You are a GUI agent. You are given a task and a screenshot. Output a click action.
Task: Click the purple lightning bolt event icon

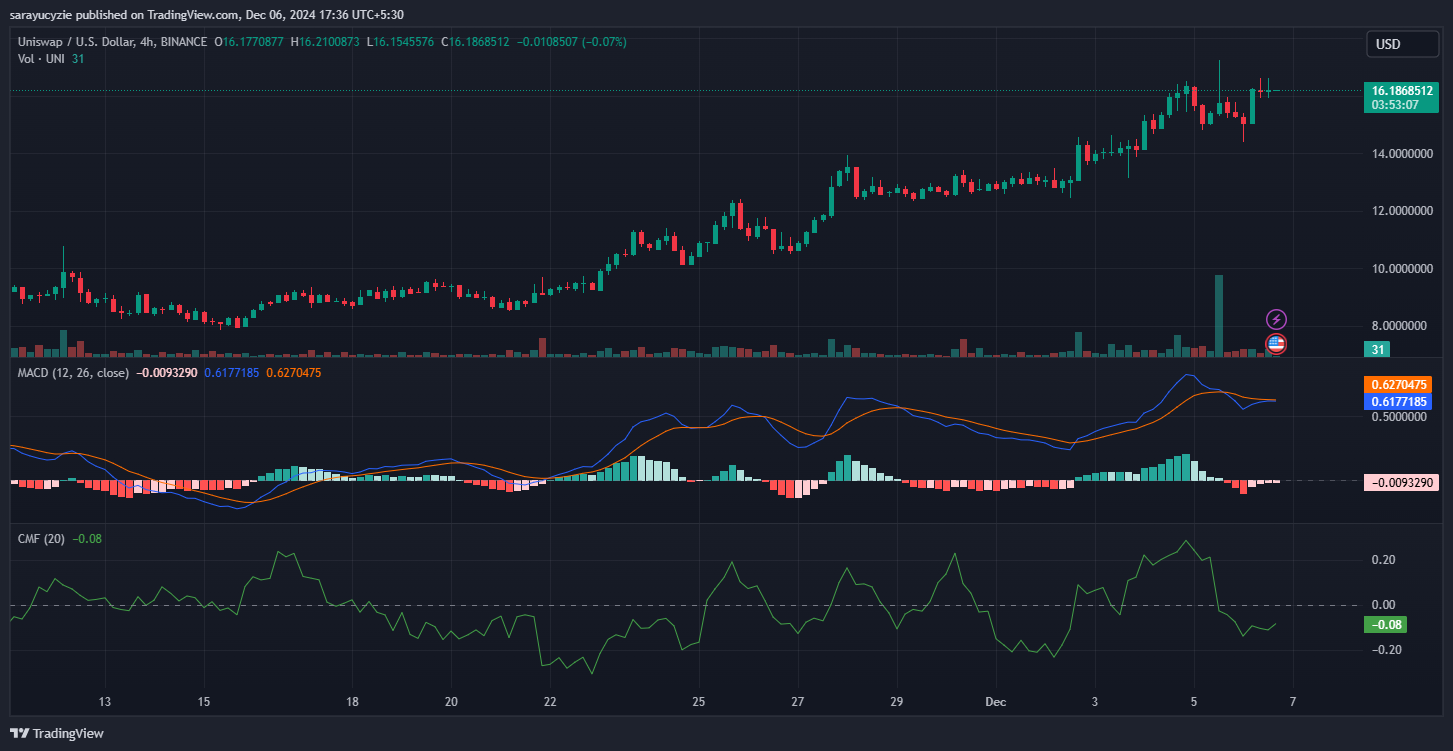(x=1276, y=320)
